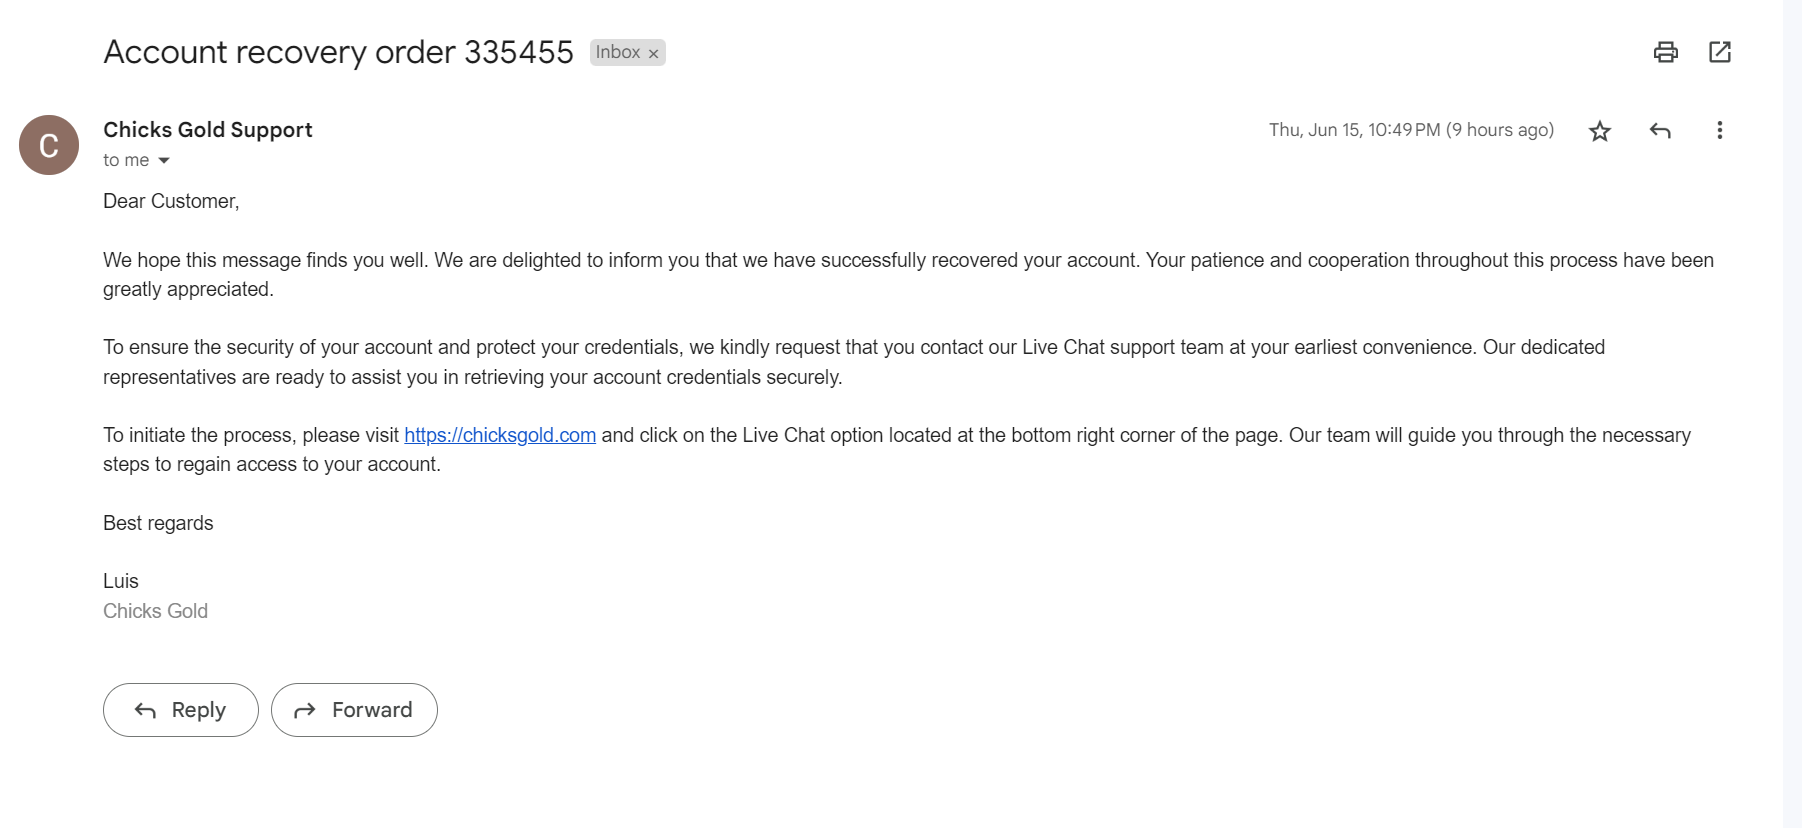This screenshot has width=1802, height=828.
Task: Click the reply arrow icon in header
Action: tap(1660, 131)
